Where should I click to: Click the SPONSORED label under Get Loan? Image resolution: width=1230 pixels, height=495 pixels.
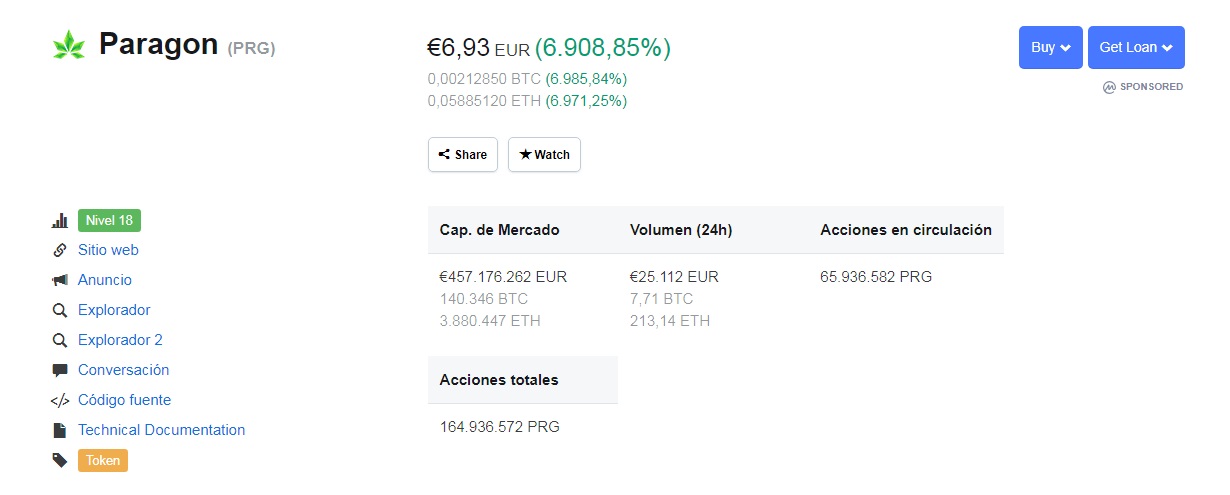[x=1143, y=87]
